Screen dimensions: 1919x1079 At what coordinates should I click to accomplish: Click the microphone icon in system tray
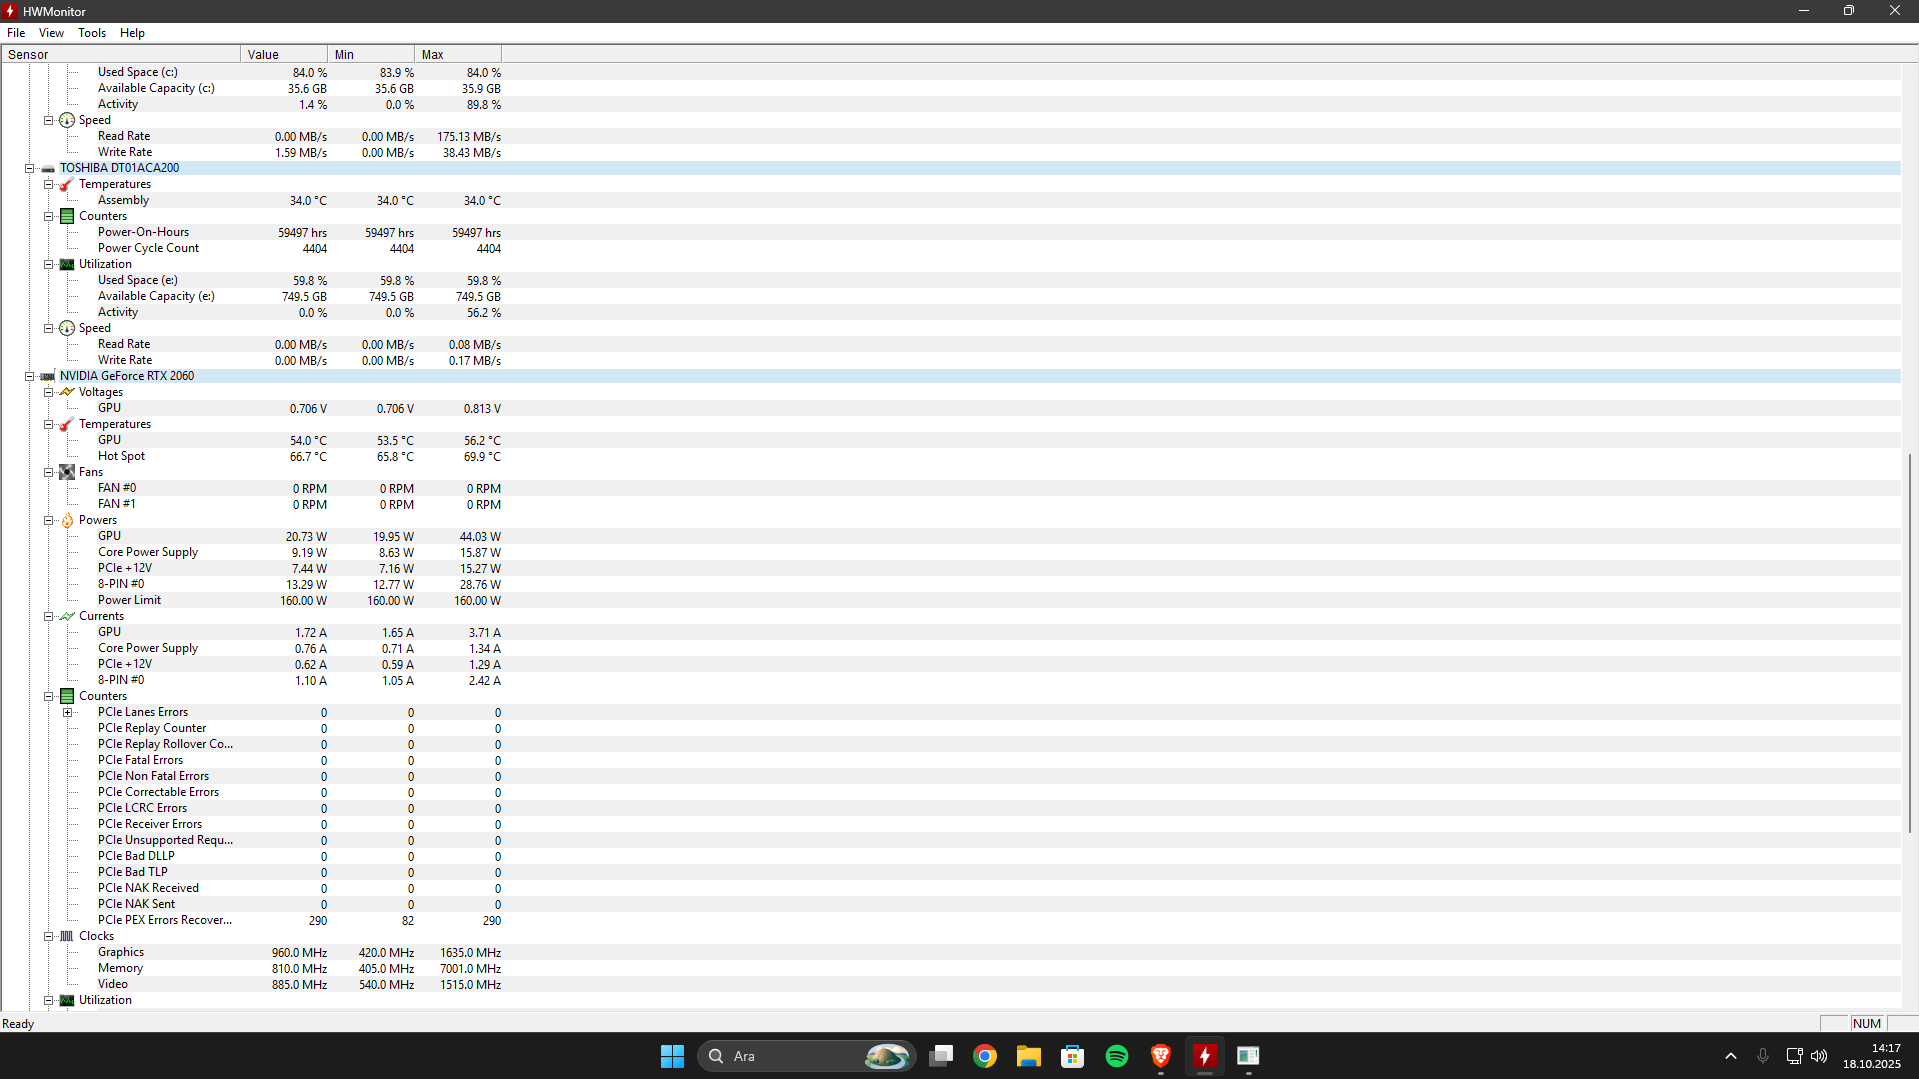[1763, 1056]
